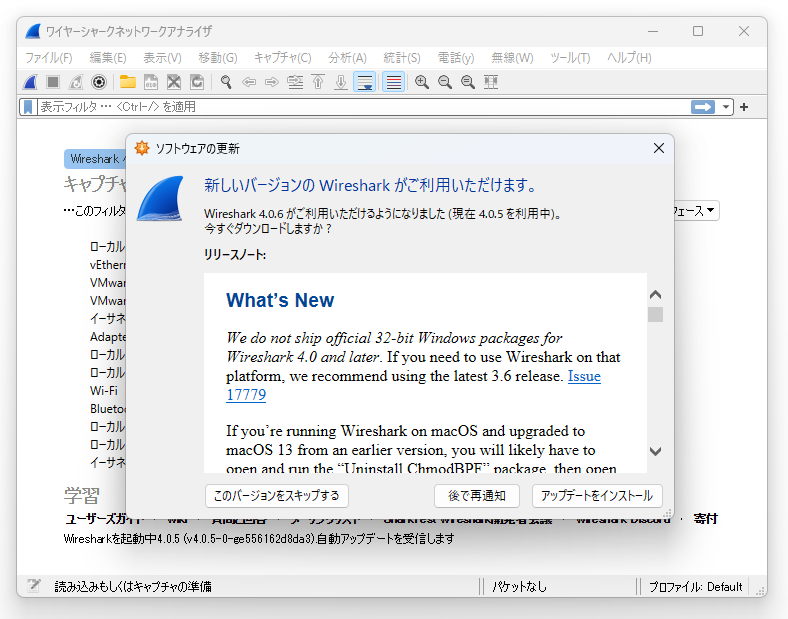
Task: Open the キャプチャ(C) menu
Action: 282,58
